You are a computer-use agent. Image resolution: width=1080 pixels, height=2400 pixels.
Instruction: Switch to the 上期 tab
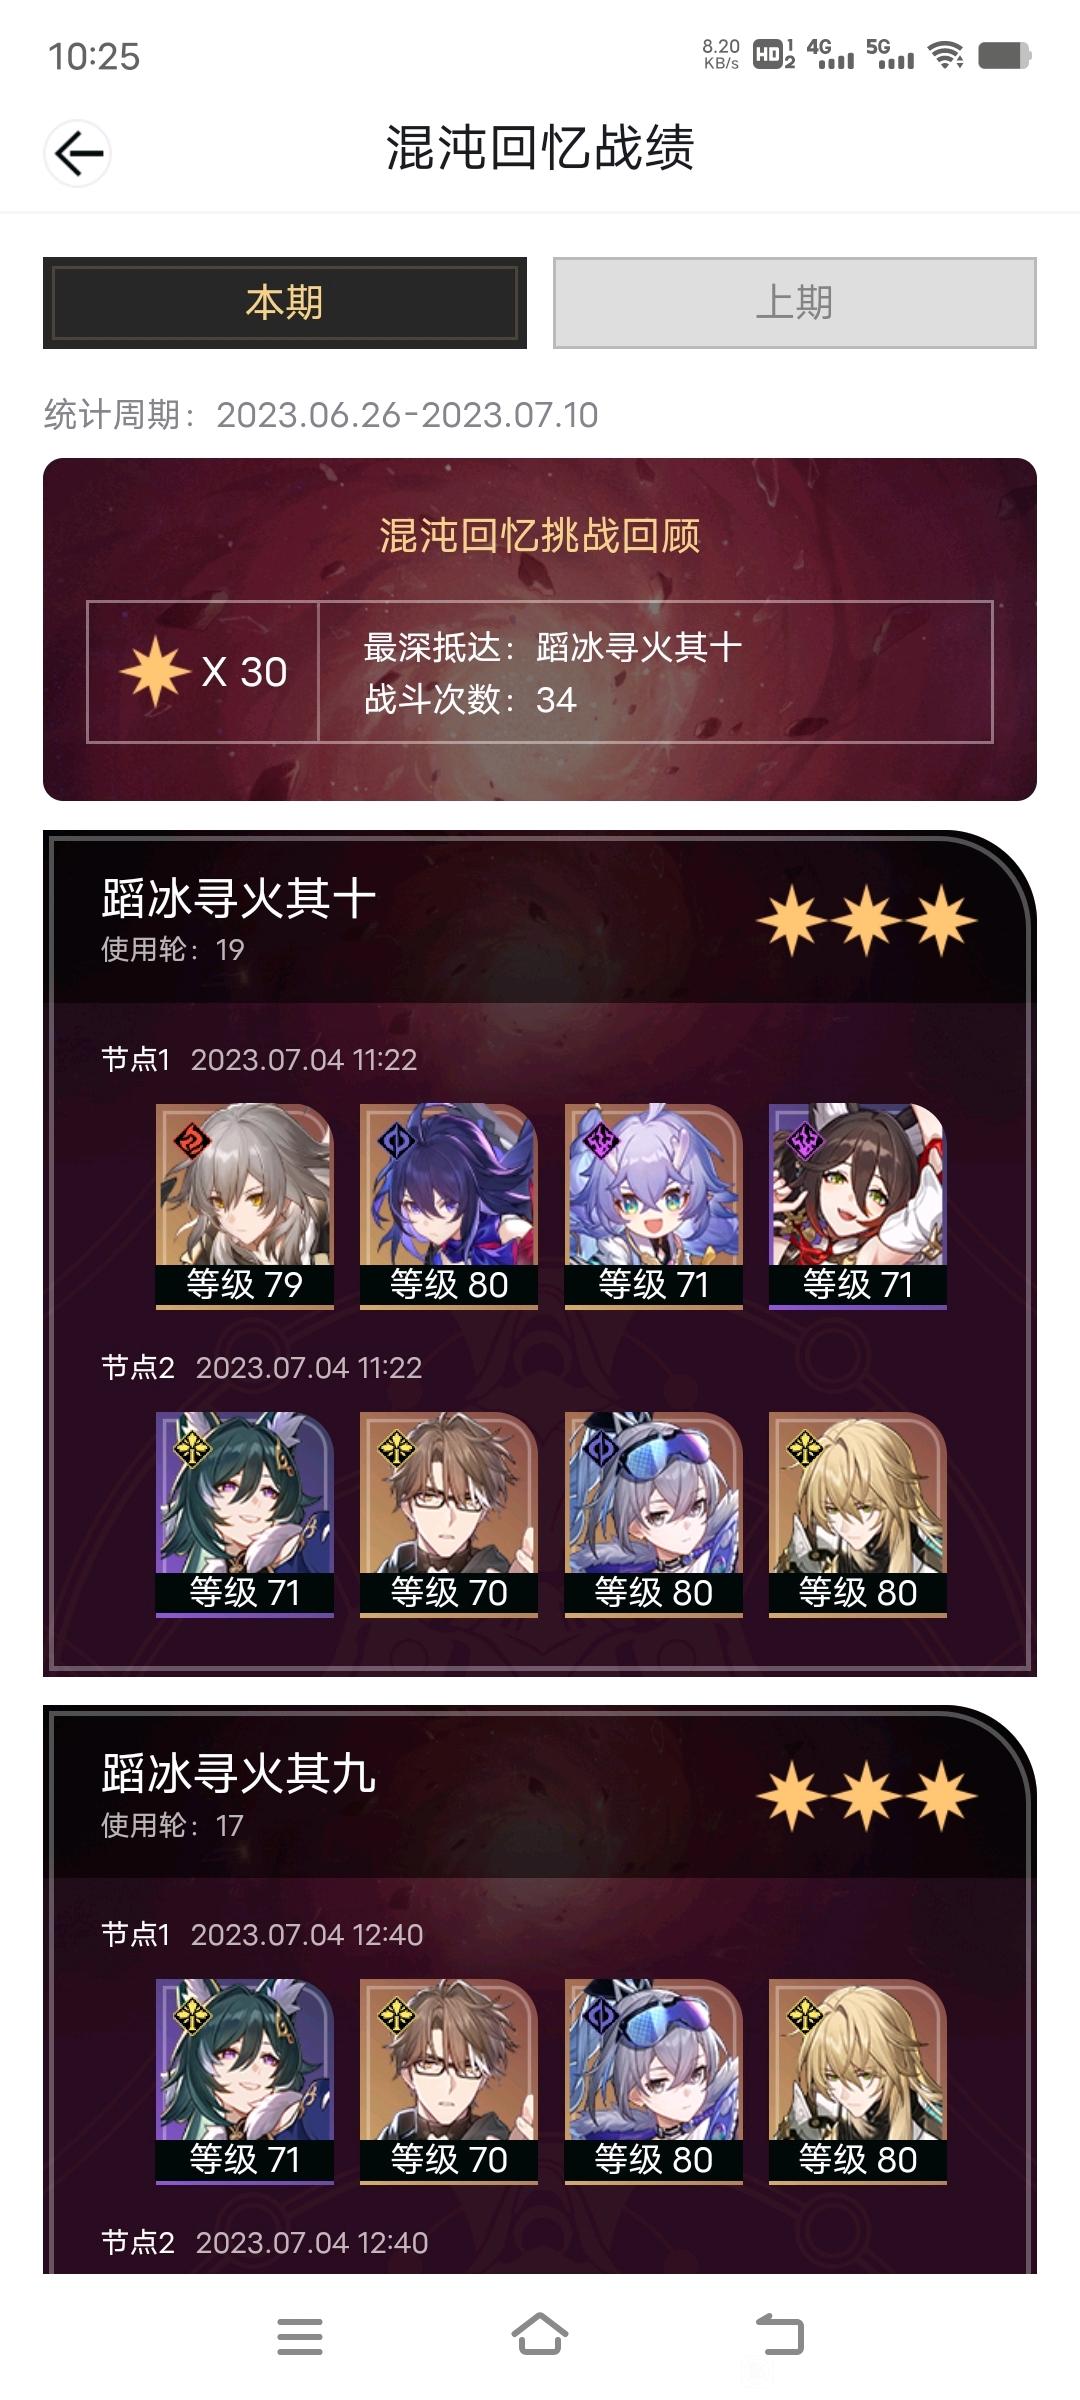point(795,303)
